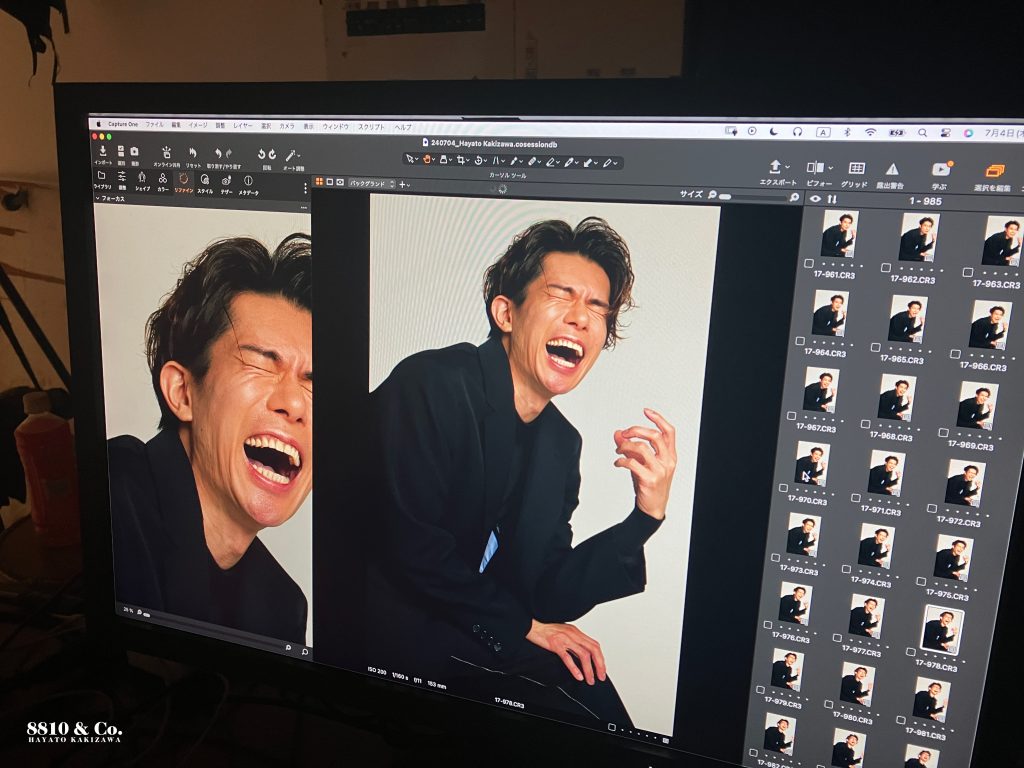Select the crop tool

point(461,159)
